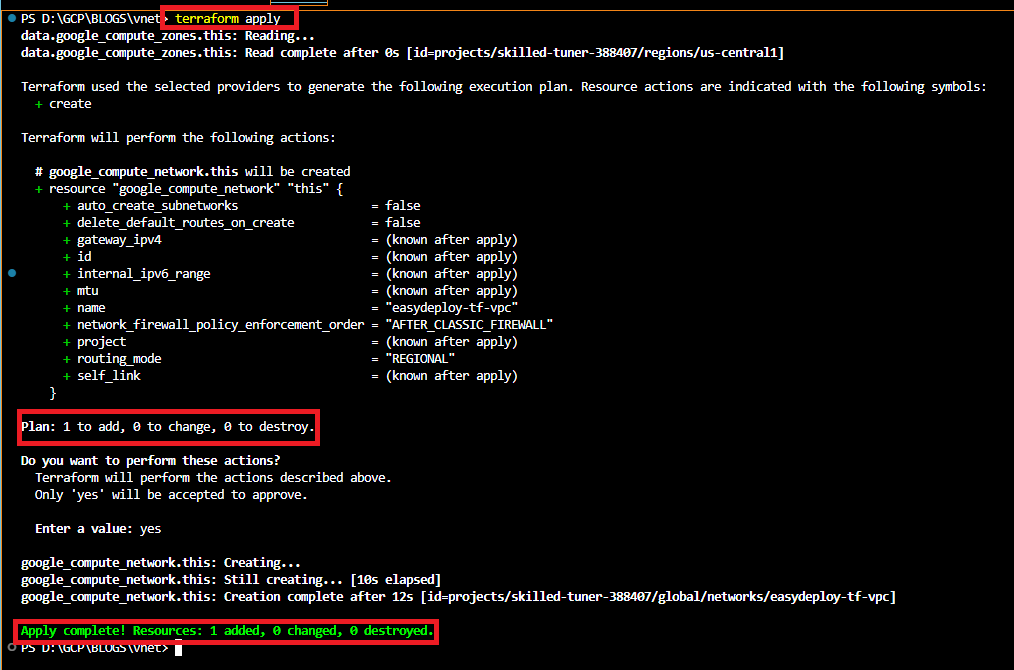Viewport: 1014px width, 670px height.
Task: Click the 'gateway_ipv4' attribute name
Action: point(119,240)
